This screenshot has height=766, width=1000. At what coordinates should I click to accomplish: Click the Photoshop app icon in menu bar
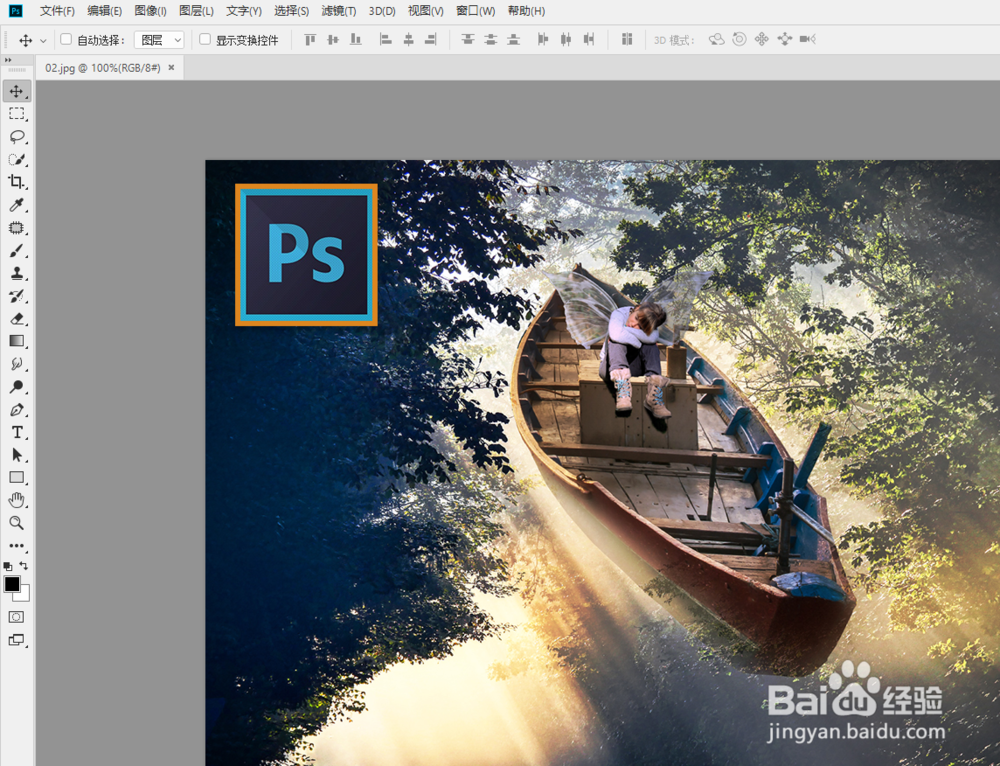[x=15, y=11]
